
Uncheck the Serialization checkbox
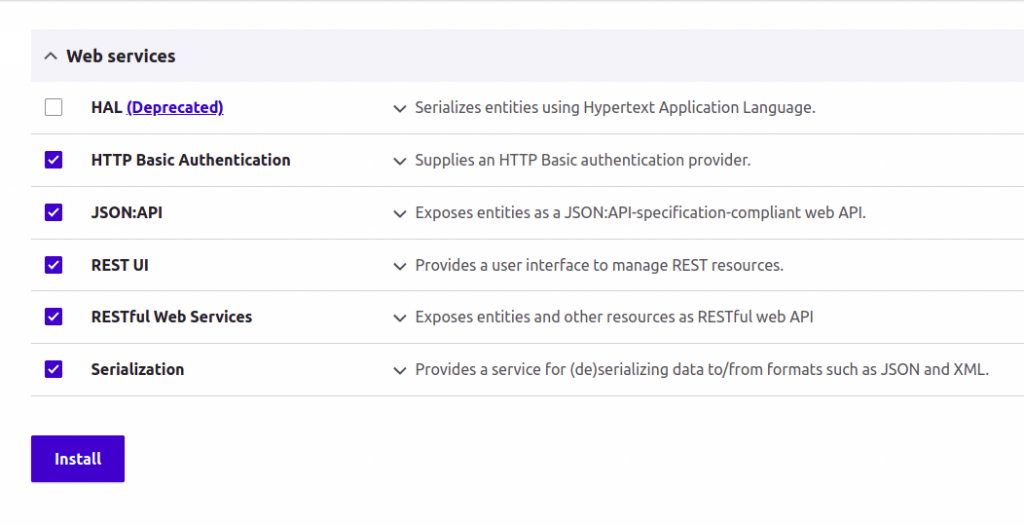pyautogui.click(x=54, y=369)
